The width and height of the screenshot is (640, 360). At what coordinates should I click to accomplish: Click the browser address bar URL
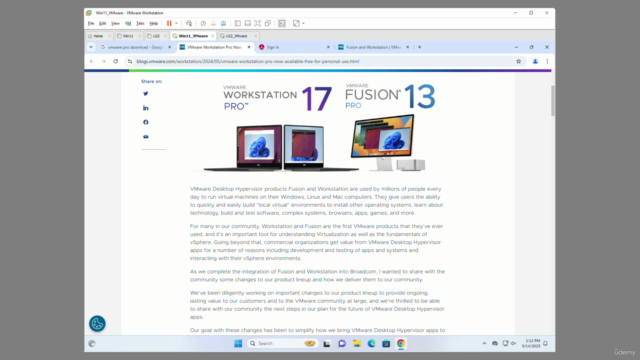248,62
